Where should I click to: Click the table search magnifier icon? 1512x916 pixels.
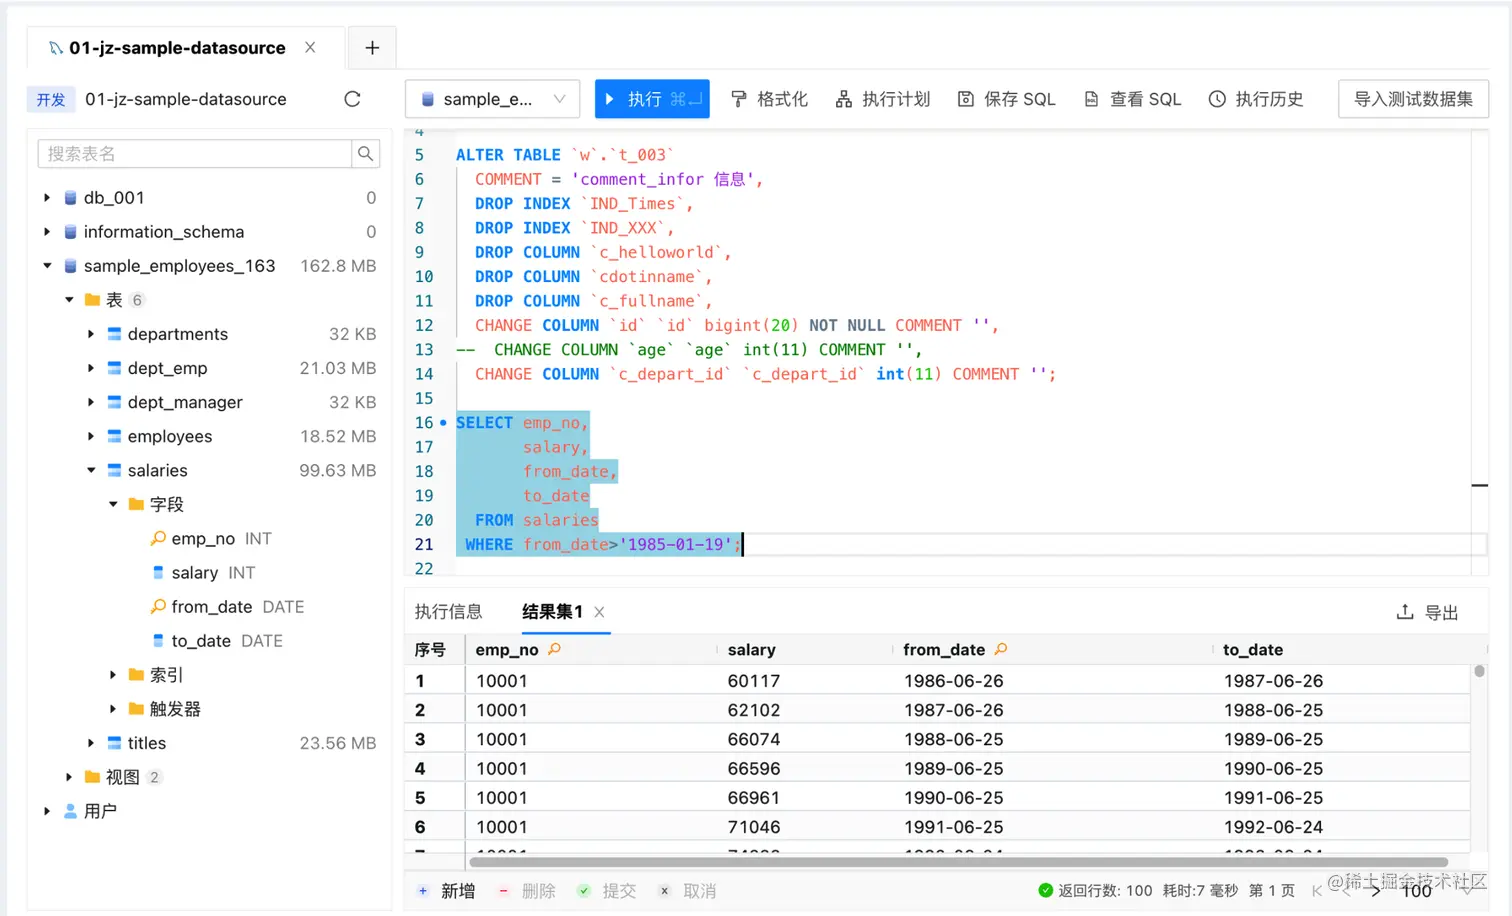[x=366, y=154]
